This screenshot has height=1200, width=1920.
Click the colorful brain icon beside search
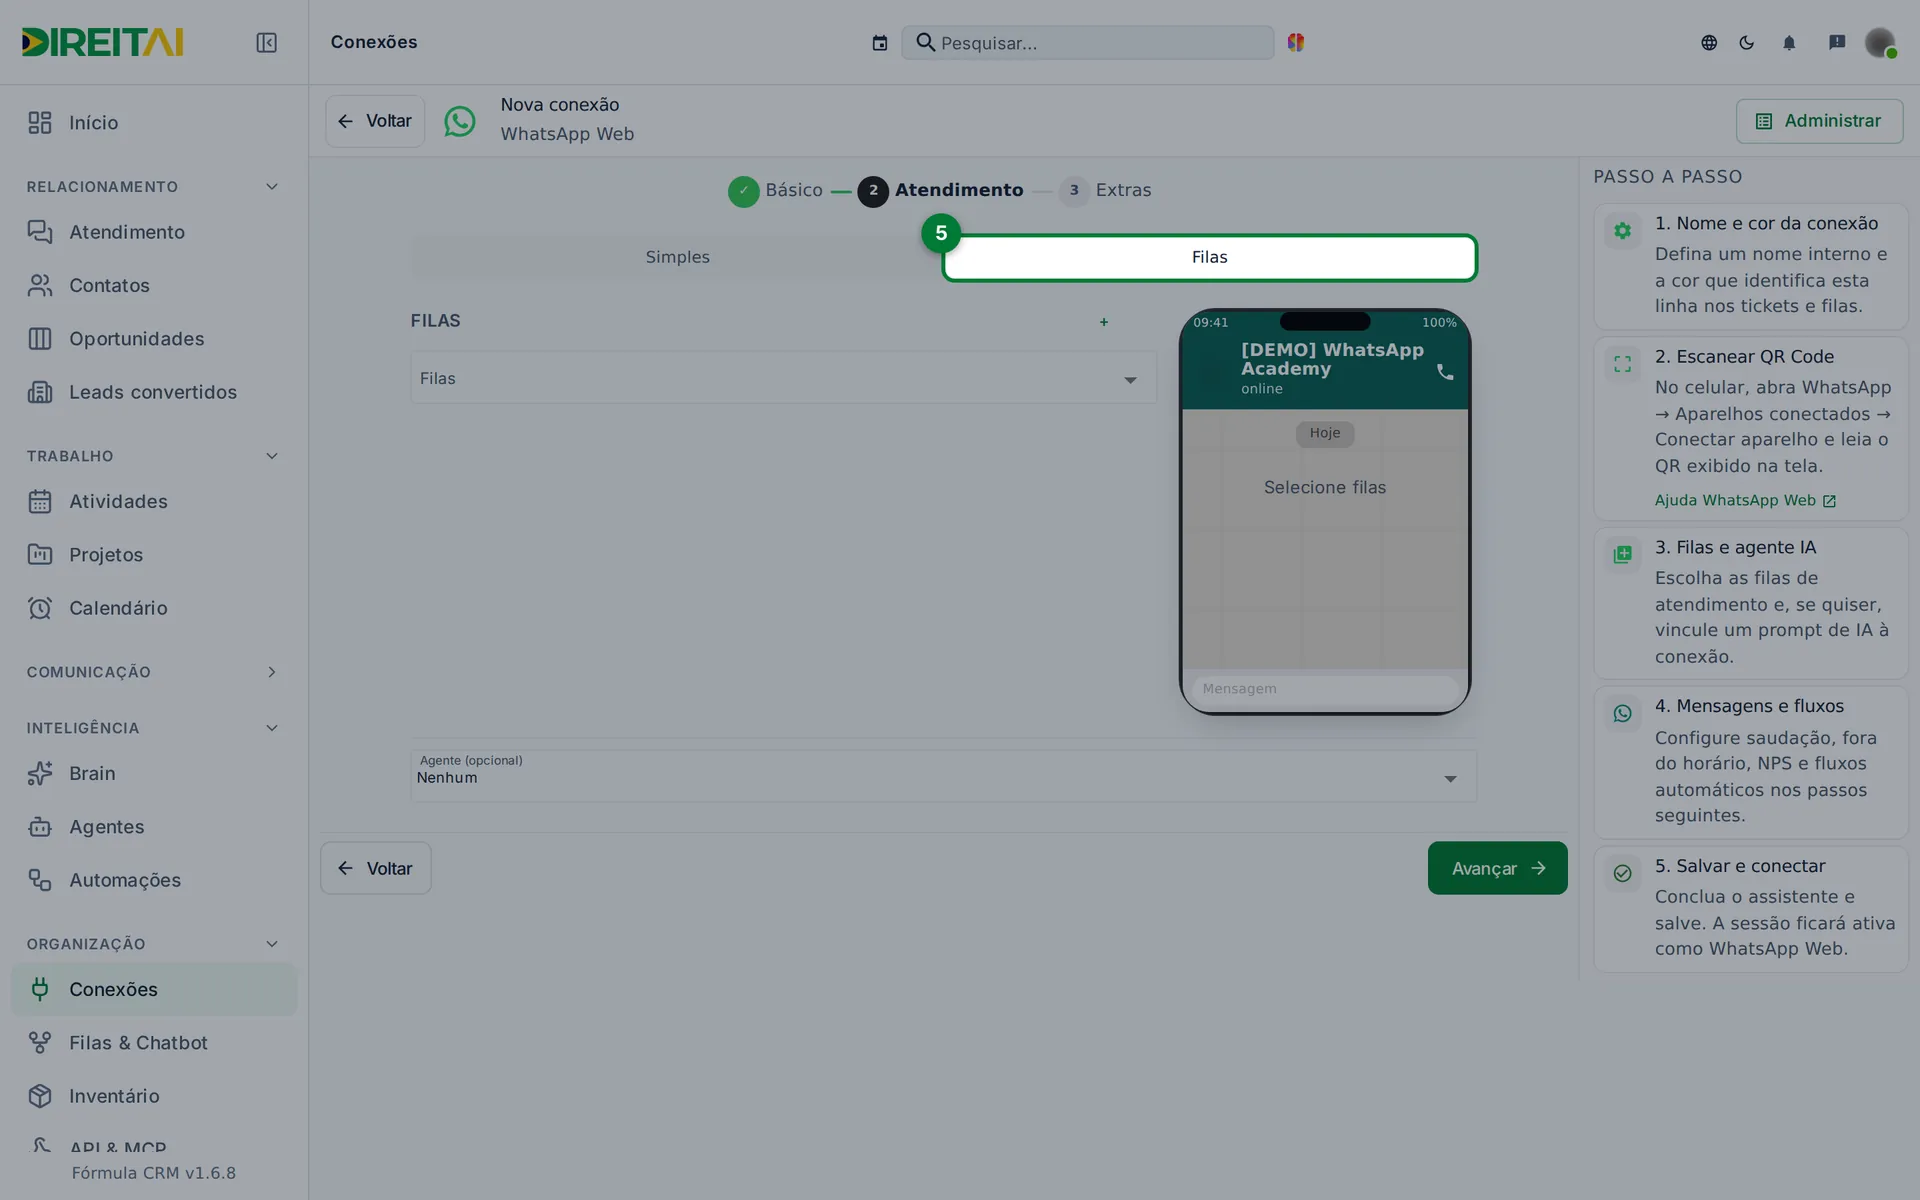pos(1296,42)
